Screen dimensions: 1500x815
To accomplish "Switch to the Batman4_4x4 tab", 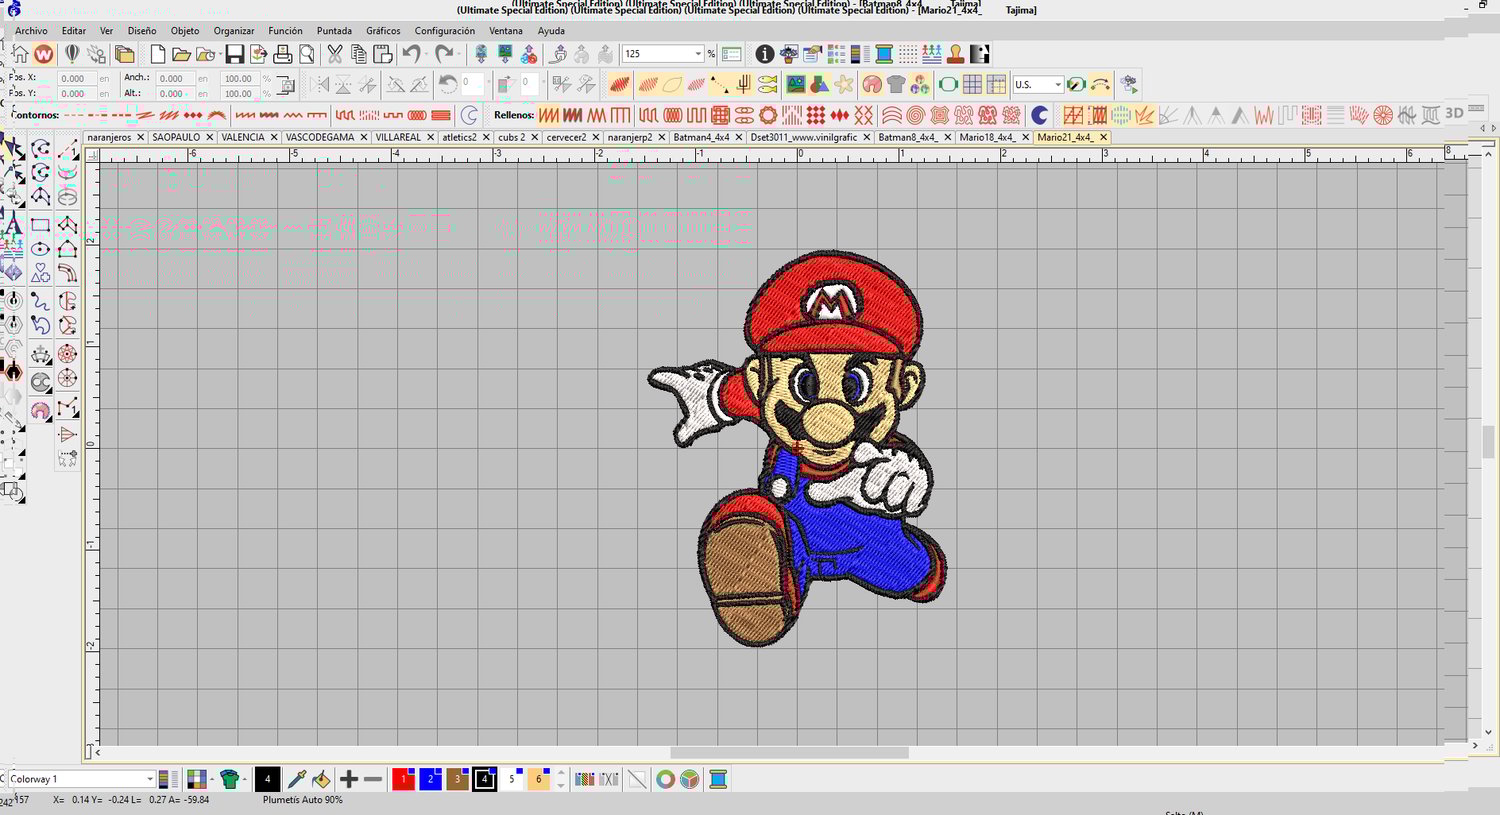I will [x=701, y=137].
